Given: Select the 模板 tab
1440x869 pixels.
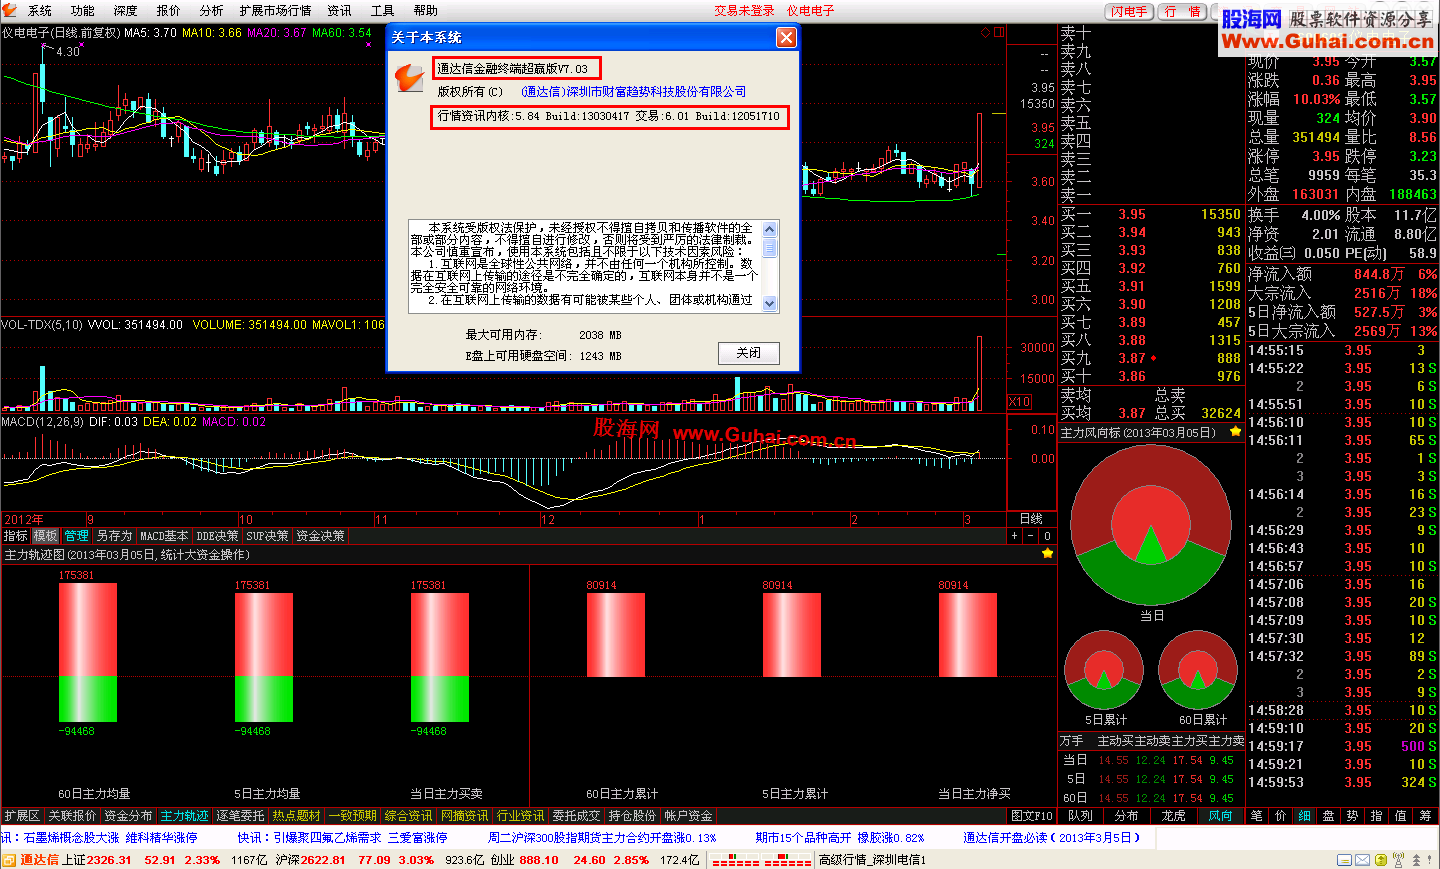Looking at the screenshot, I should (46, 536).
